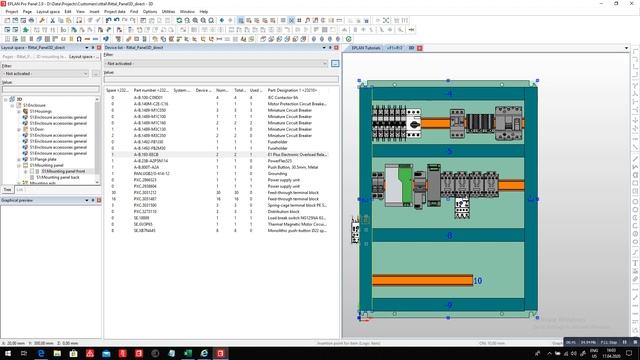Expand the S1:Door tree node
Screen dimensions: 640x360
[x=19, y=129]
